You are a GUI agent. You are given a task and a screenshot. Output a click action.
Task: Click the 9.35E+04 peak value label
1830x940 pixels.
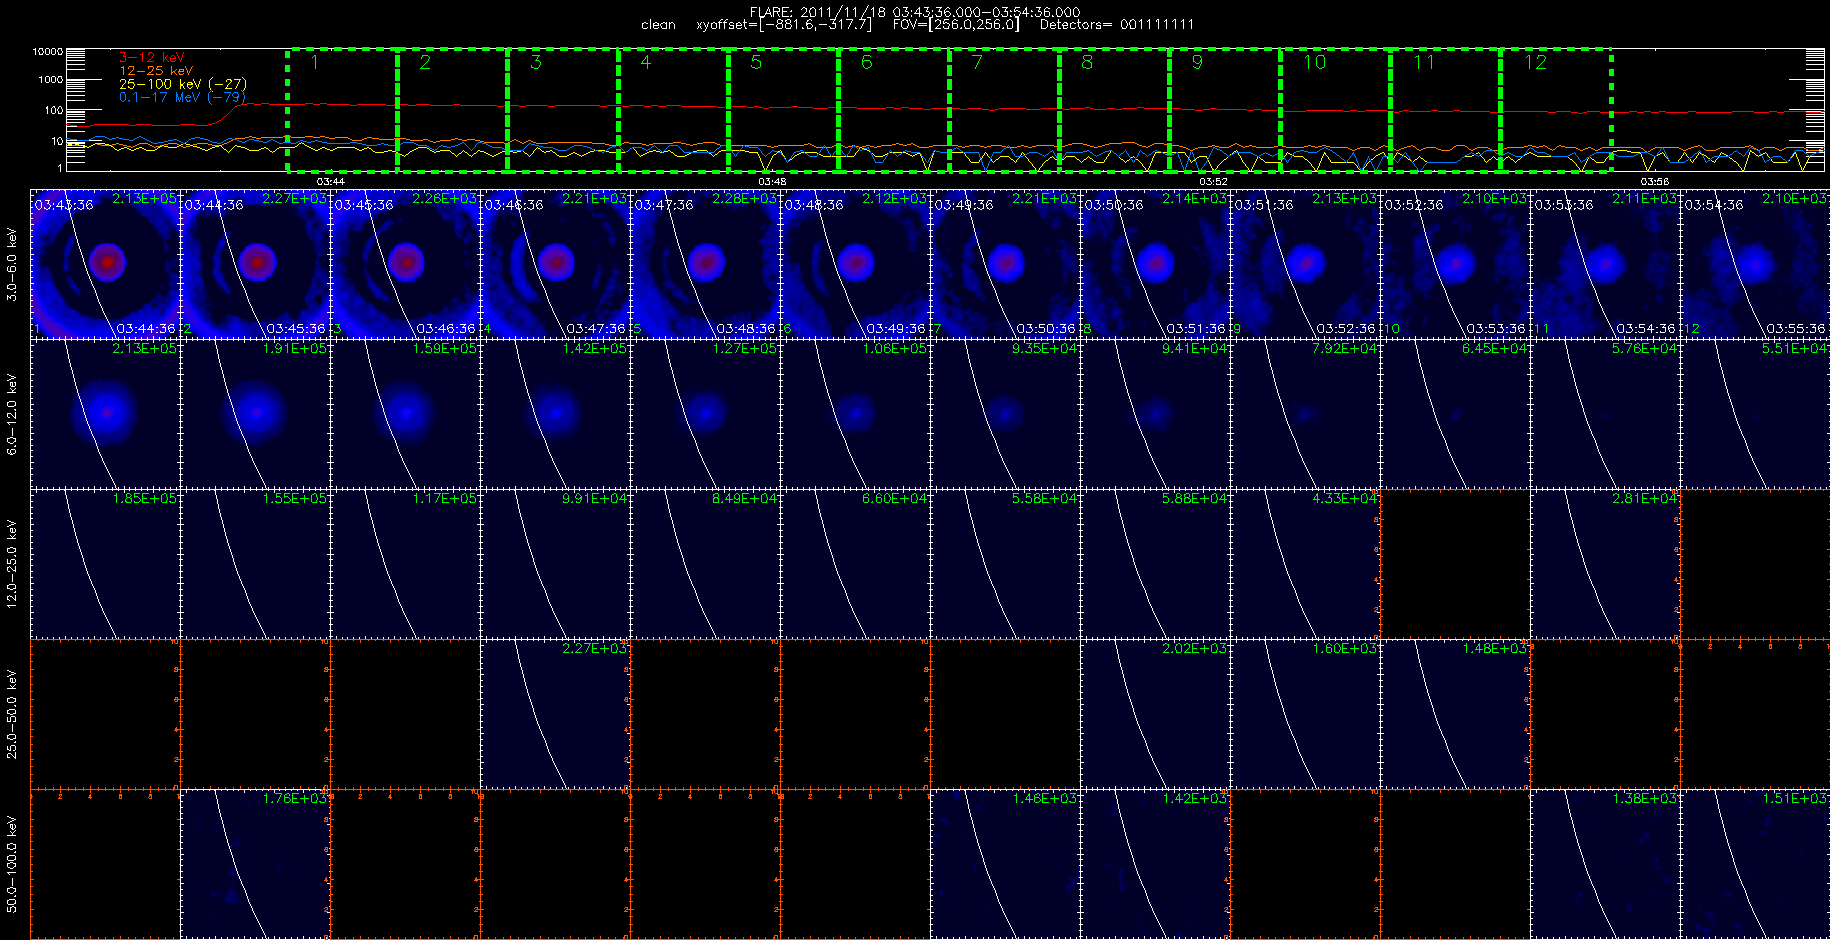[1045, 349]
